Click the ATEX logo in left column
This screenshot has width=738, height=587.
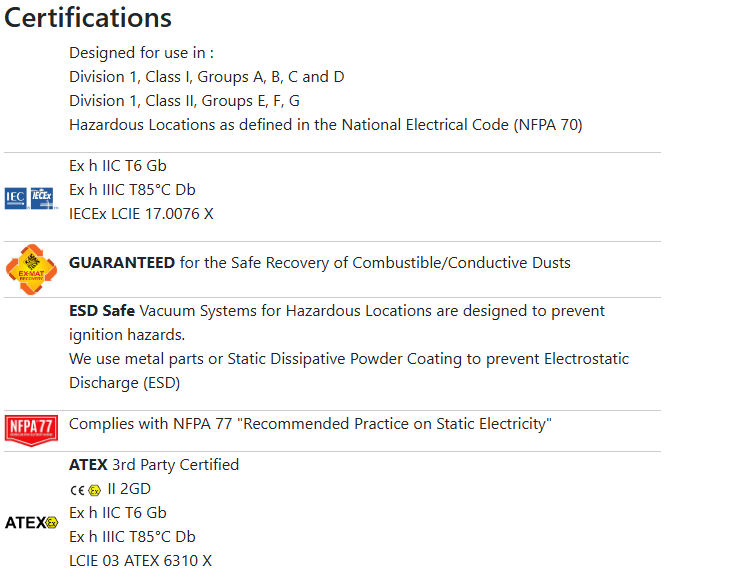coord(32,523)
